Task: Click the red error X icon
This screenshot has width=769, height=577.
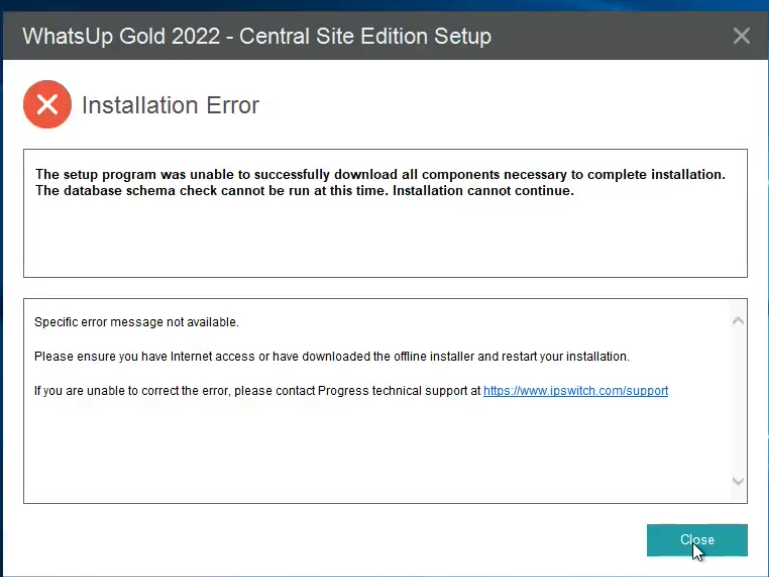Action: pyautogui.click(x=47, y=104)
